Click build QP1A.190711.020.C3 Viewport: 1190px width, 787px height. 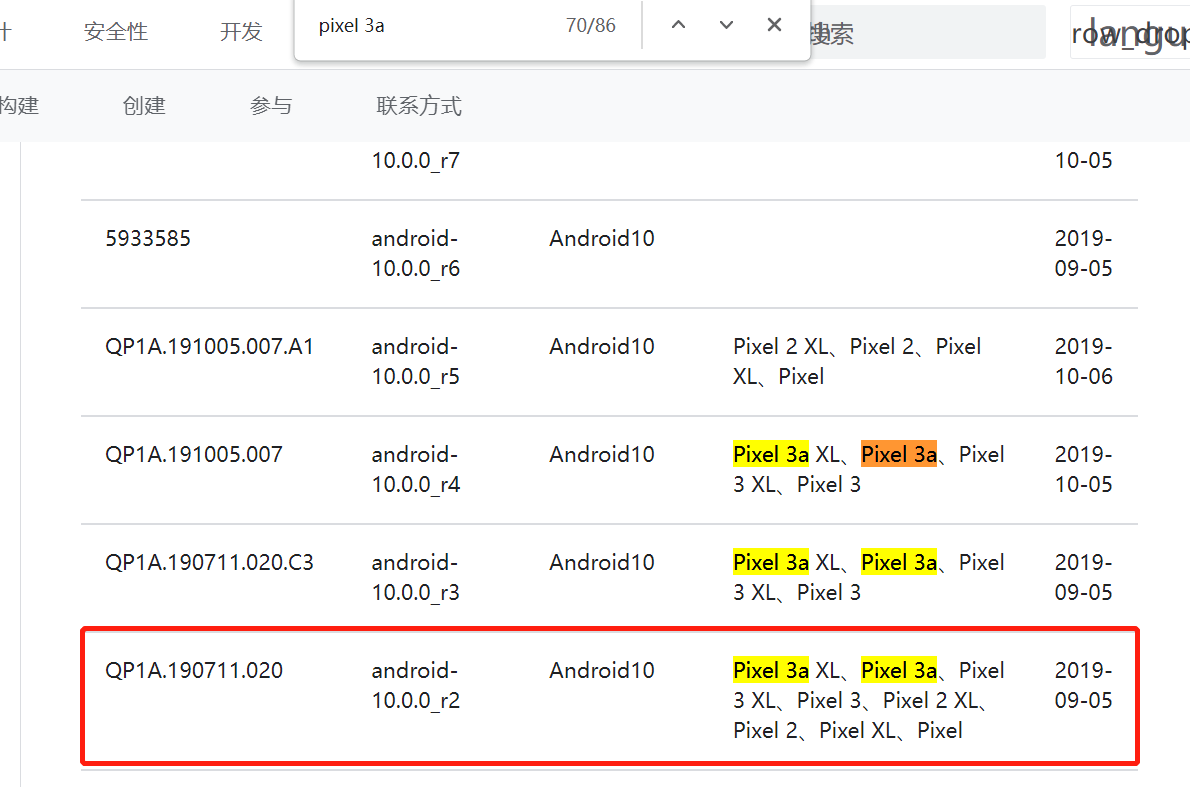(209, 563)
